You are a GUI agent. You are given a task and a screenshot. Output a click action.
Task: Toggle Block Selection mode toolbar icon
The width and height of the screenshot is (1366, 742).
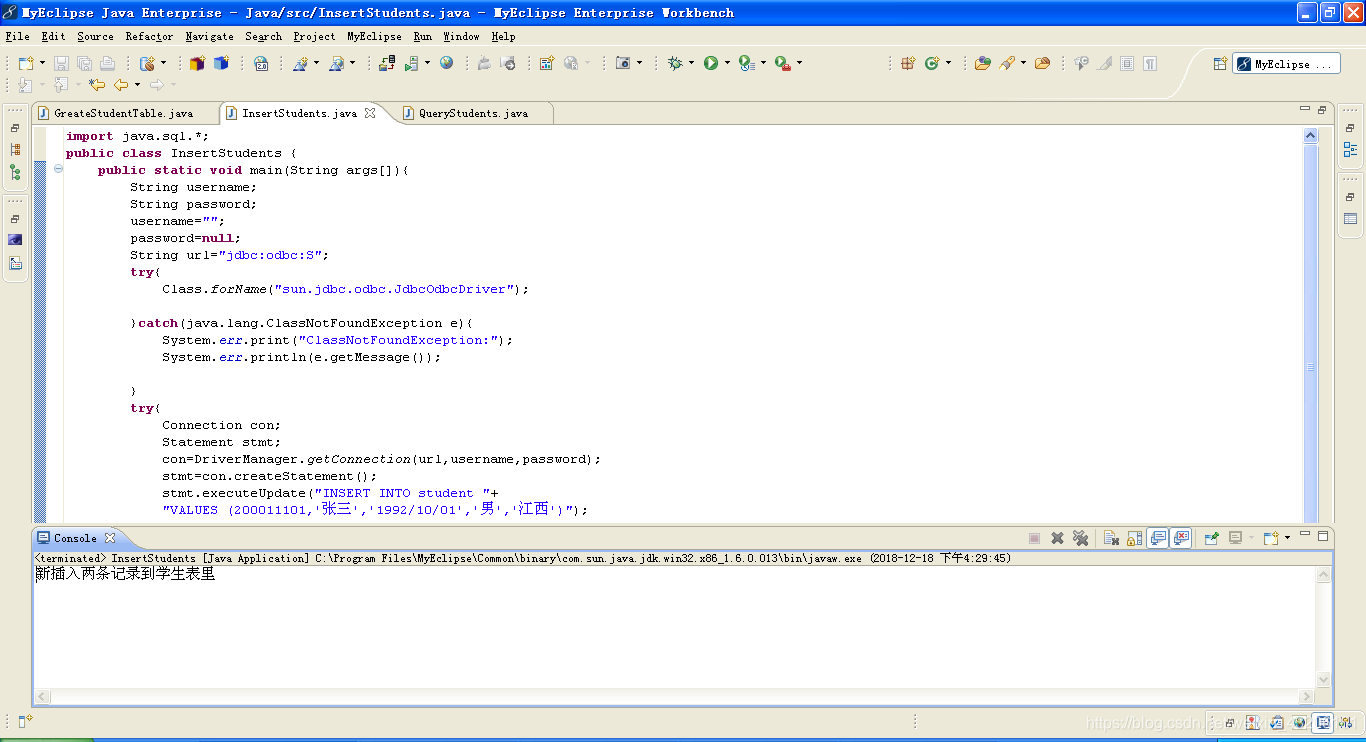point(1127,63)
